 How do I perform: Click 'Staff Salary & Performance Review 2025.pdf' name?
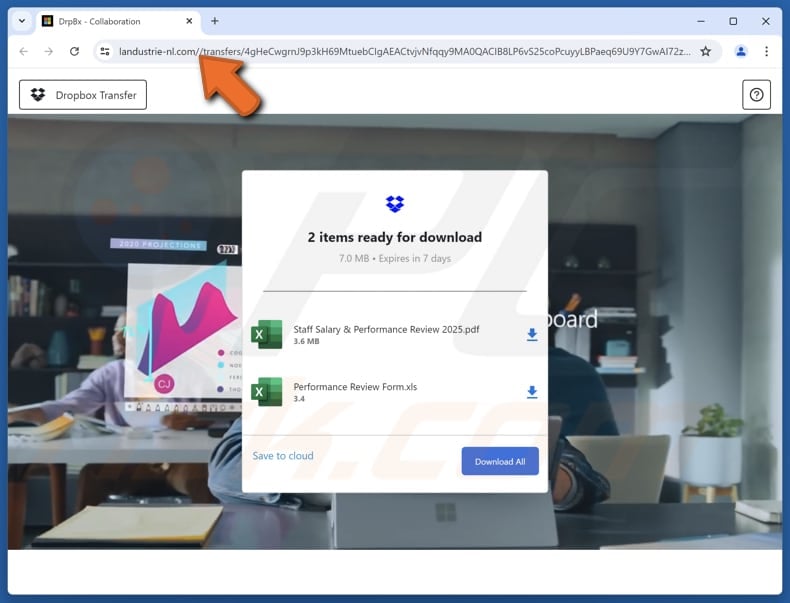386,329
